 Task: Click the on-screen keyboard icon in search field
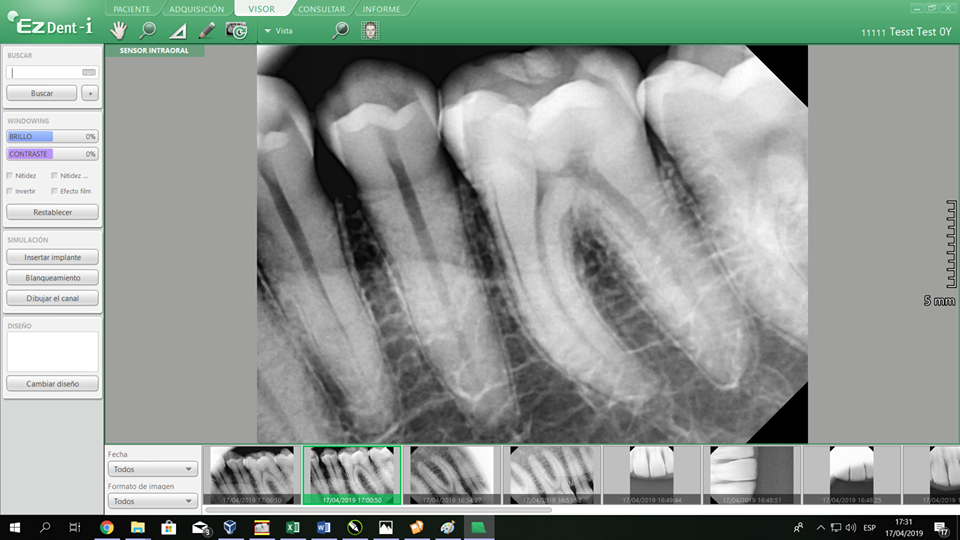89,72
